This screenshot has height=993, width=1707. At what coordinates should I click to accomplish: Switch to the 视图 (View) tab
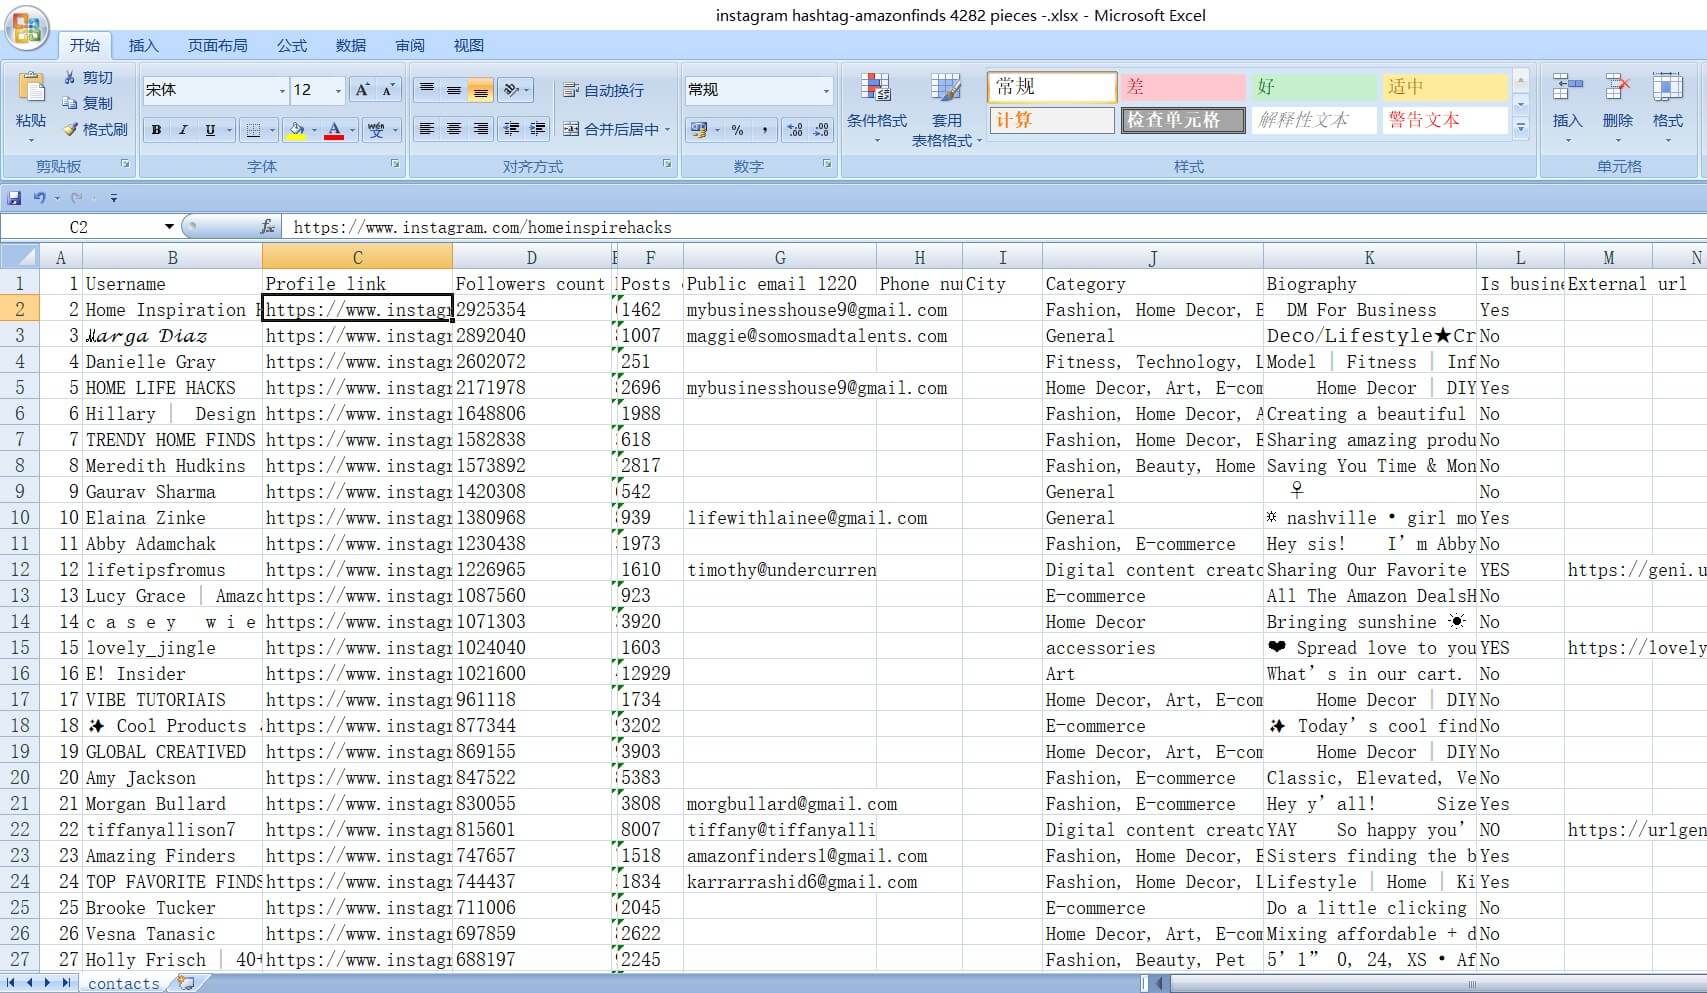[468, 45]
